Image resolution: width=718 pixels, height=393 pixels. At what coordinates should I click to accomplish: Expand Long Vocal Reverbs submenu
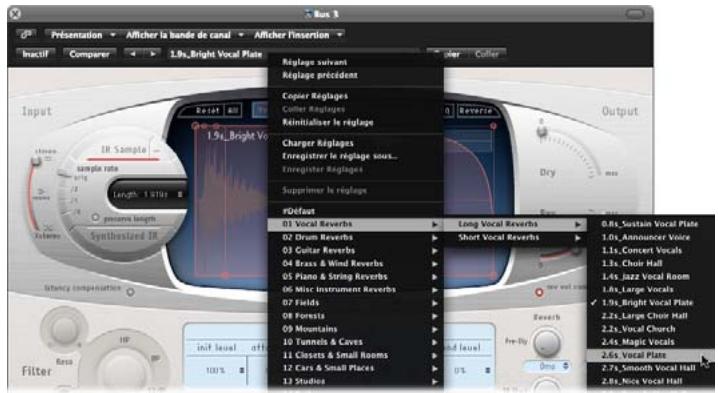coord(515,224)
